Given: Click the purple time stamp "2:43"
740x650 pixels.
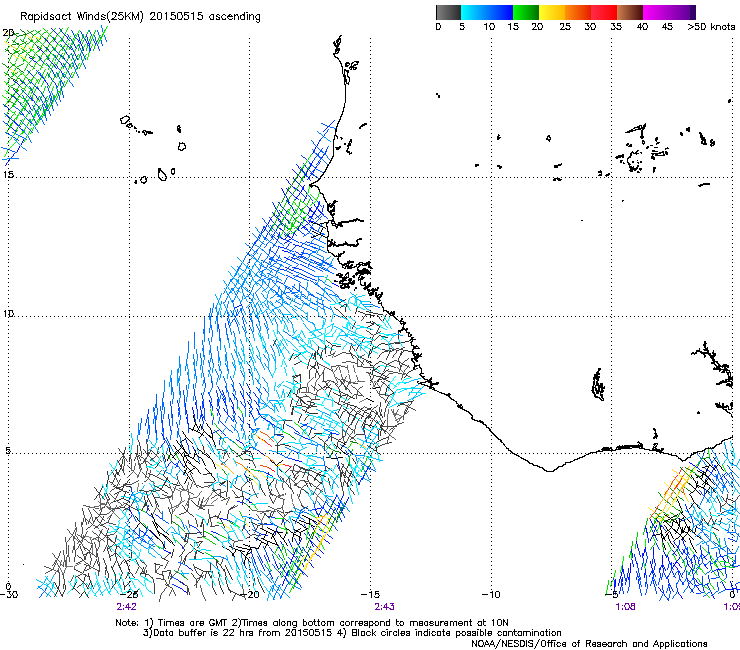Looking at the screenshot, I should point(384,607).
